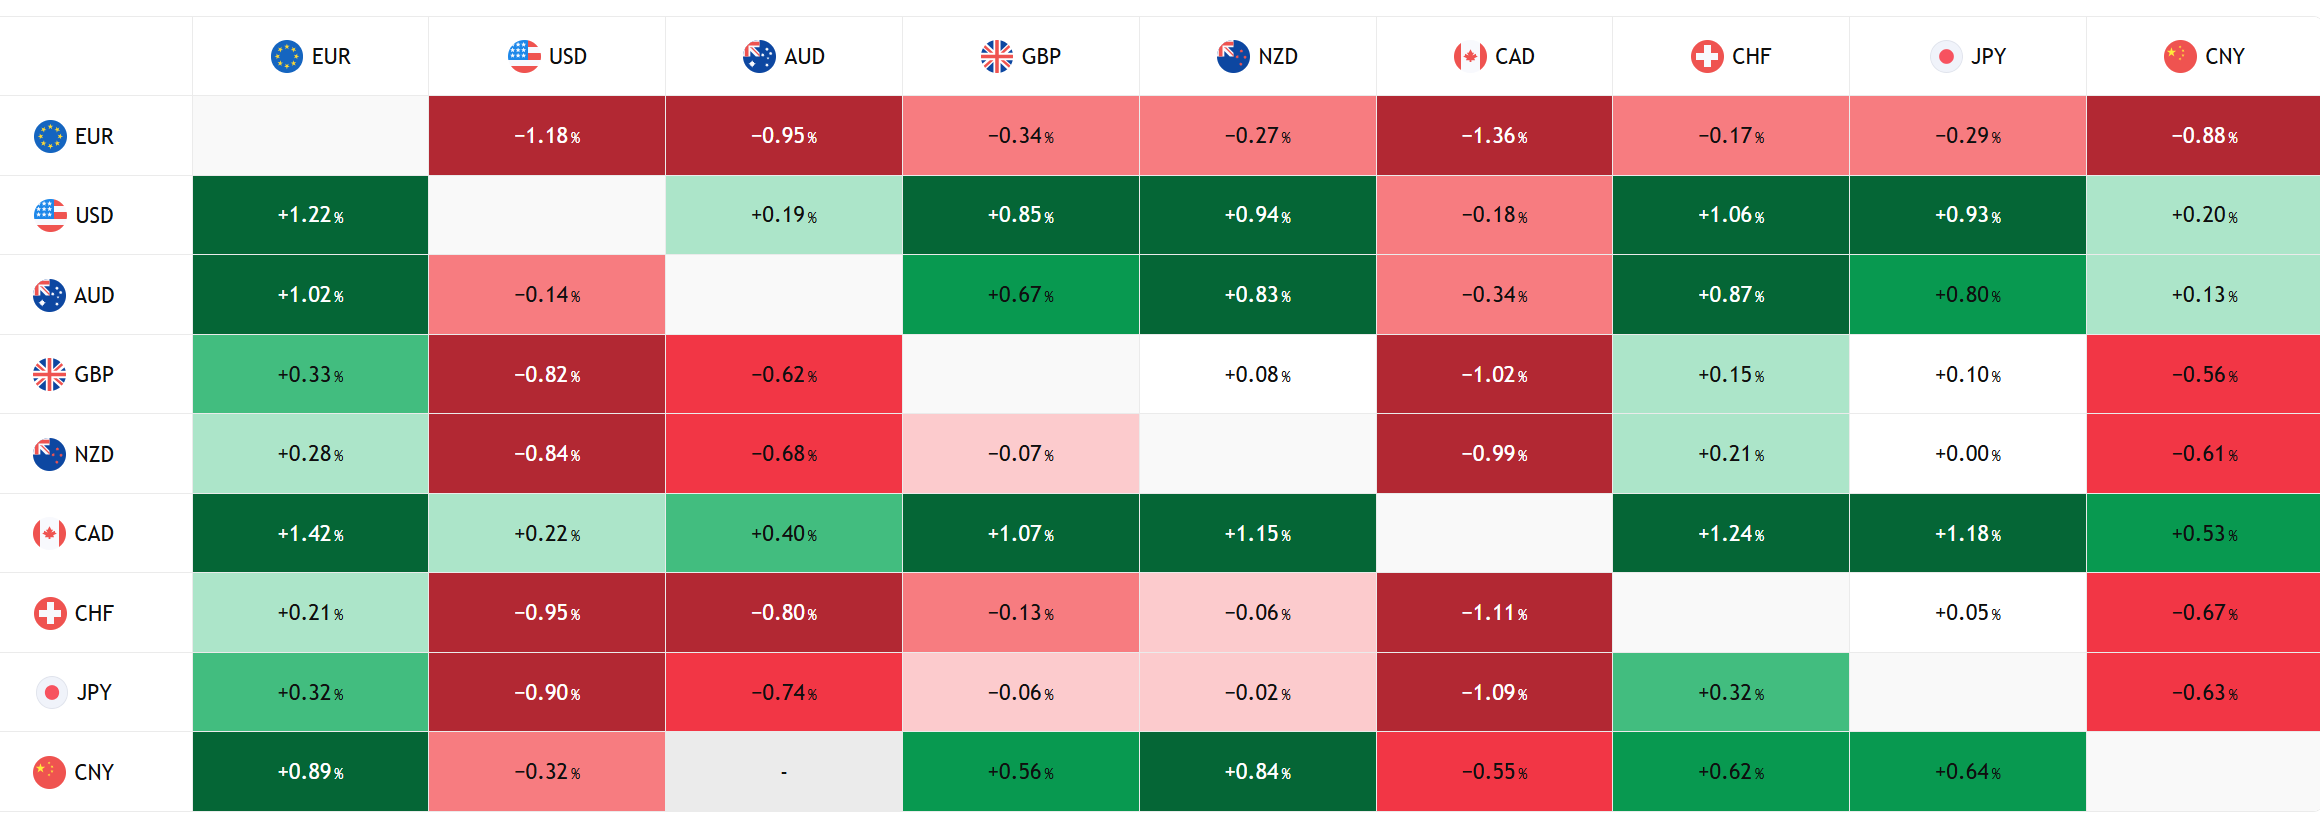Click the AUD text label in the row labels
Image resolution: width=2320 pixels, height=834 pixels.
[94, 295]
